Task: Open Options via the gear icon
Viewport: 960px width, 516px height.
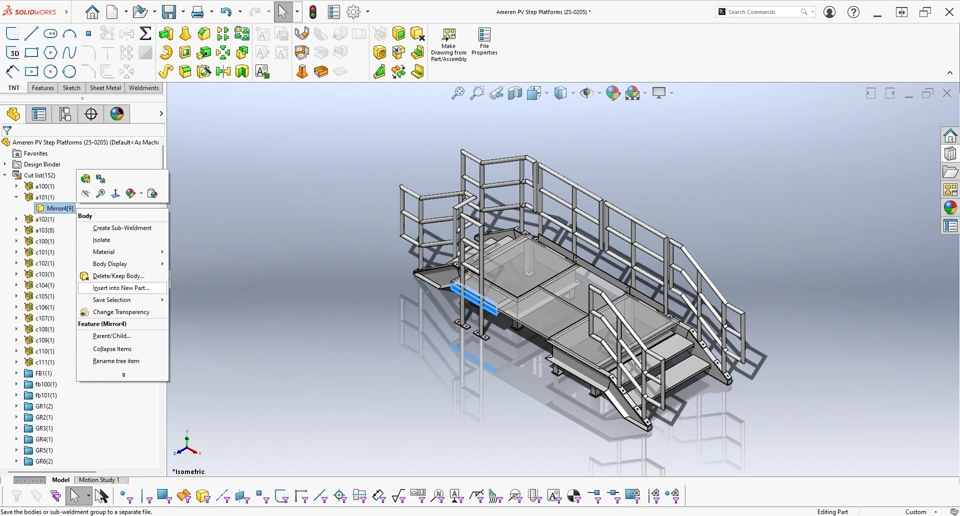Action: click(353, 12)
